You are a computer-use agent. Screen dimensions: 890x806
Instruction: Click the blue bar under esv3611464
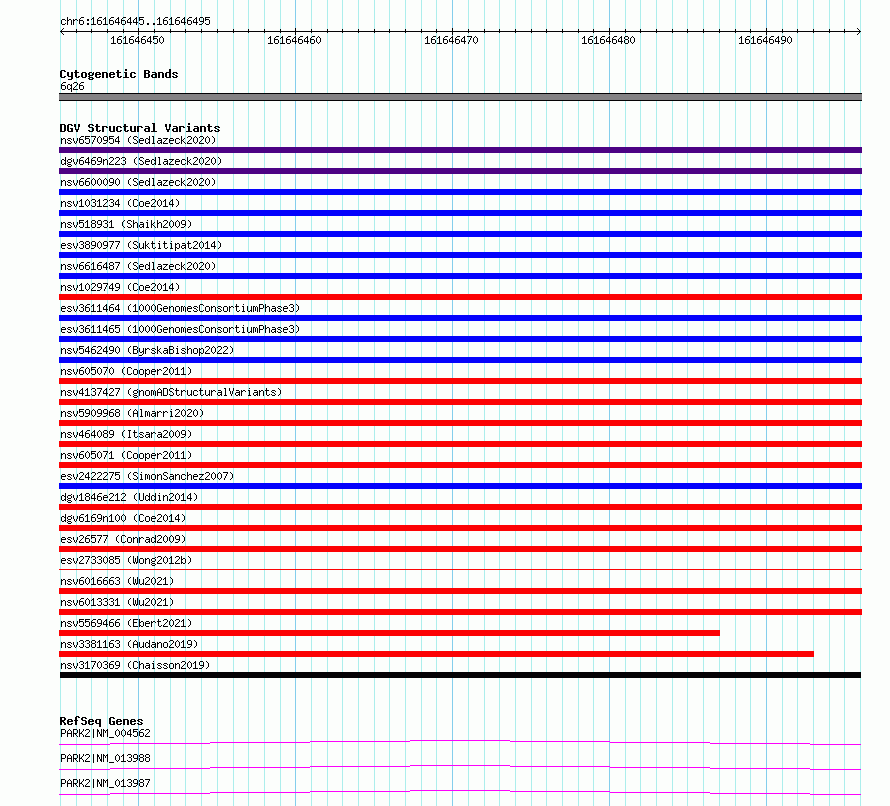(x=460, y=318)
